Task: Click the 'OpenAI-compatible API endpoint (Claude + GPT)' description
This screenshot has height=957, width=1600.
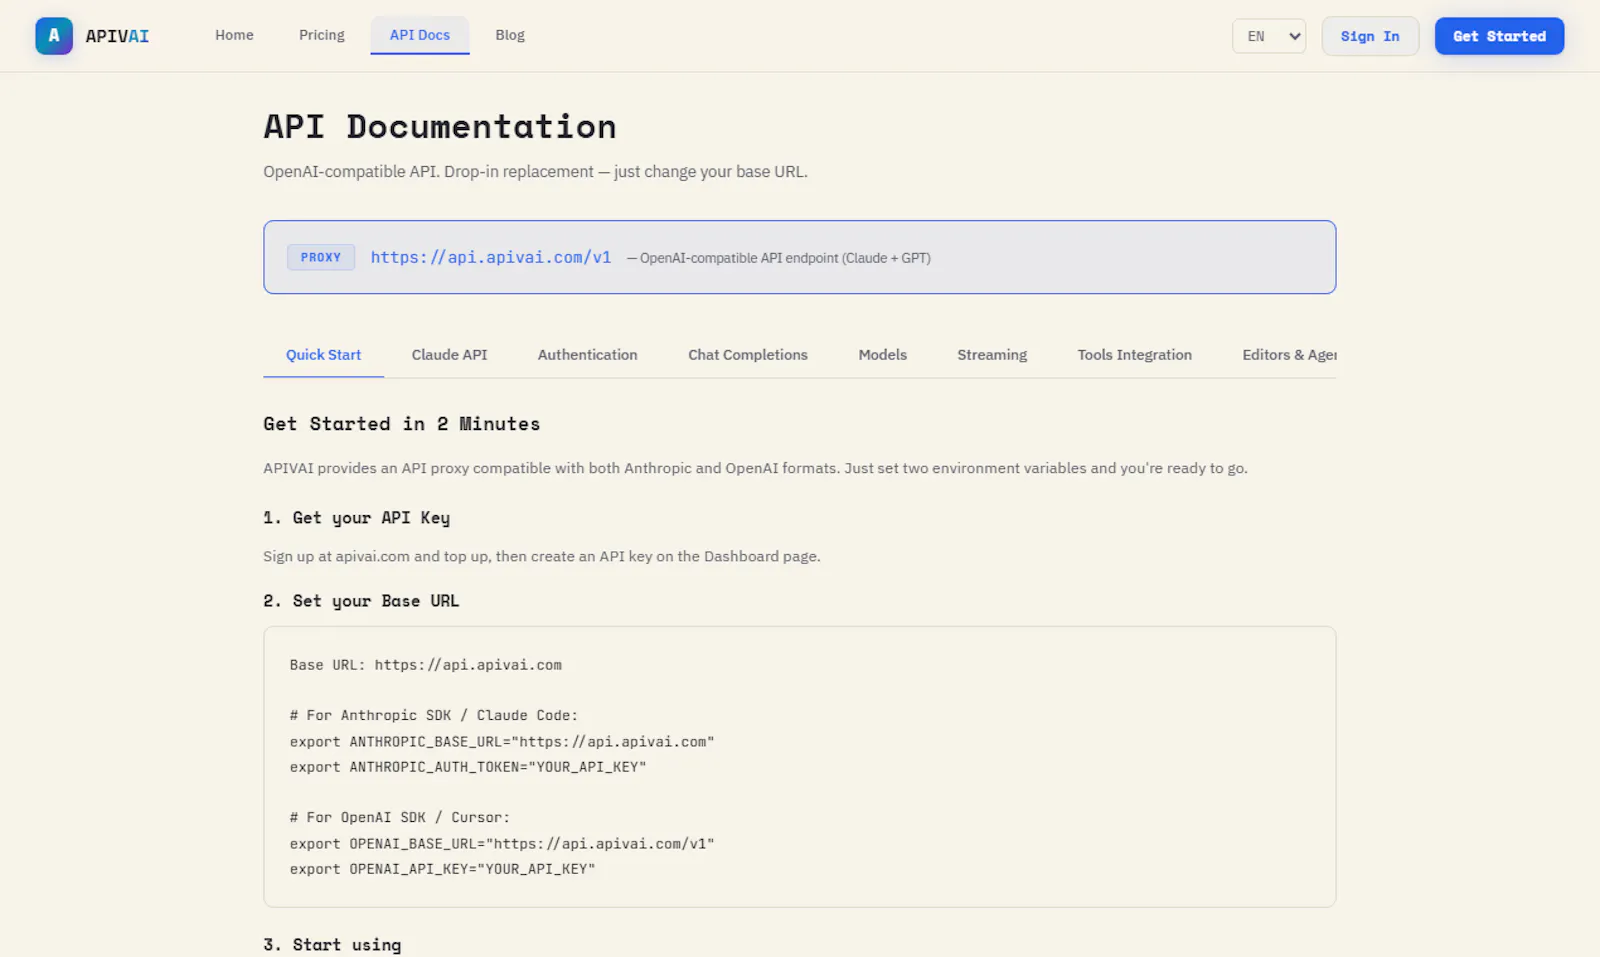Action: coord(779,258)
